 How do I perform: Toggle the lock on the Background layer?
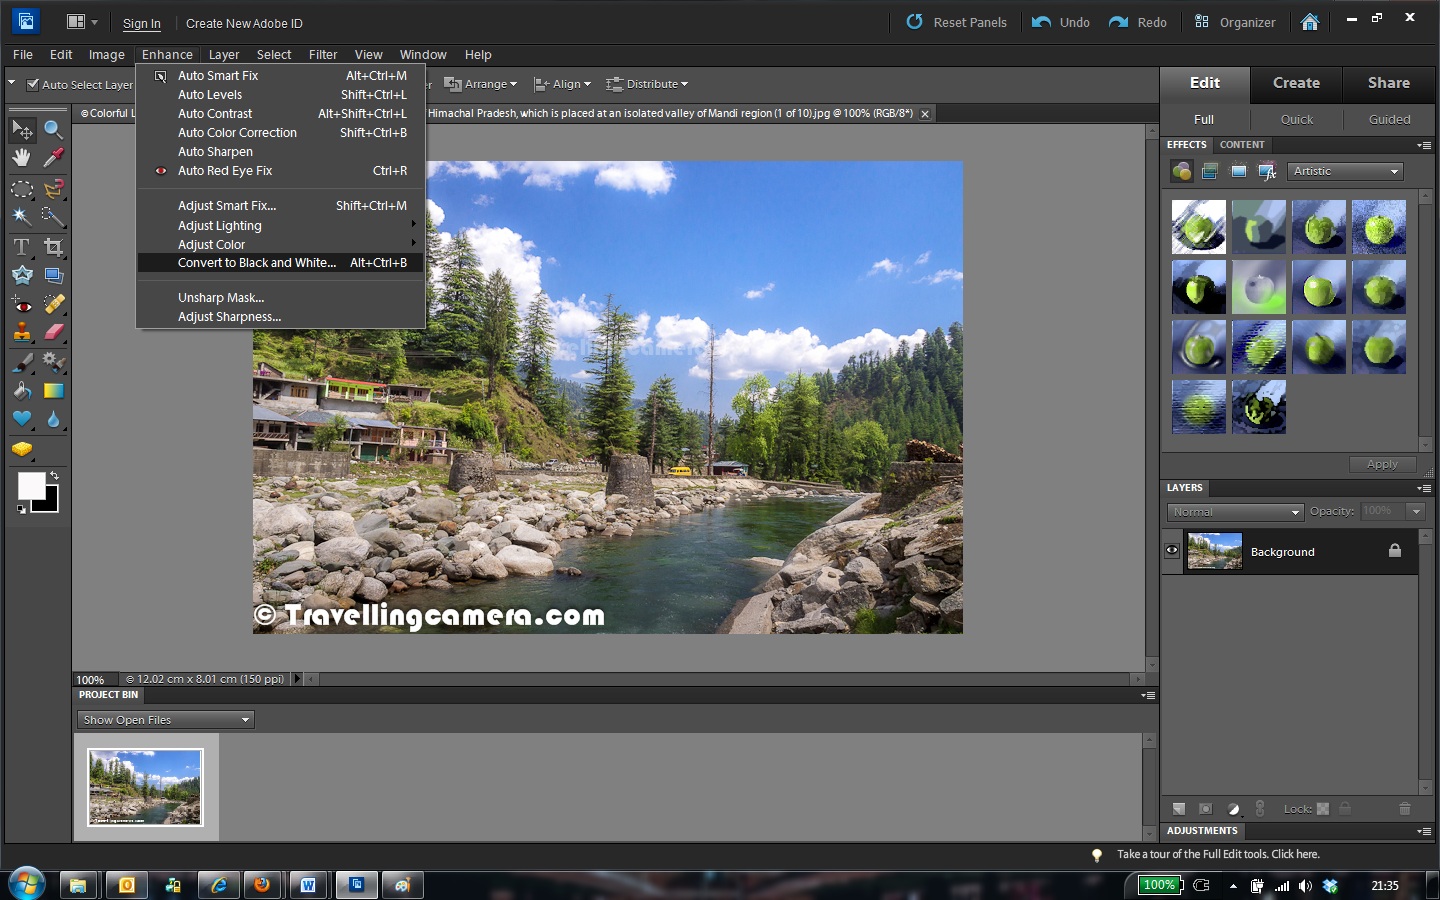pyautogui.click(x=1395, y=551)
